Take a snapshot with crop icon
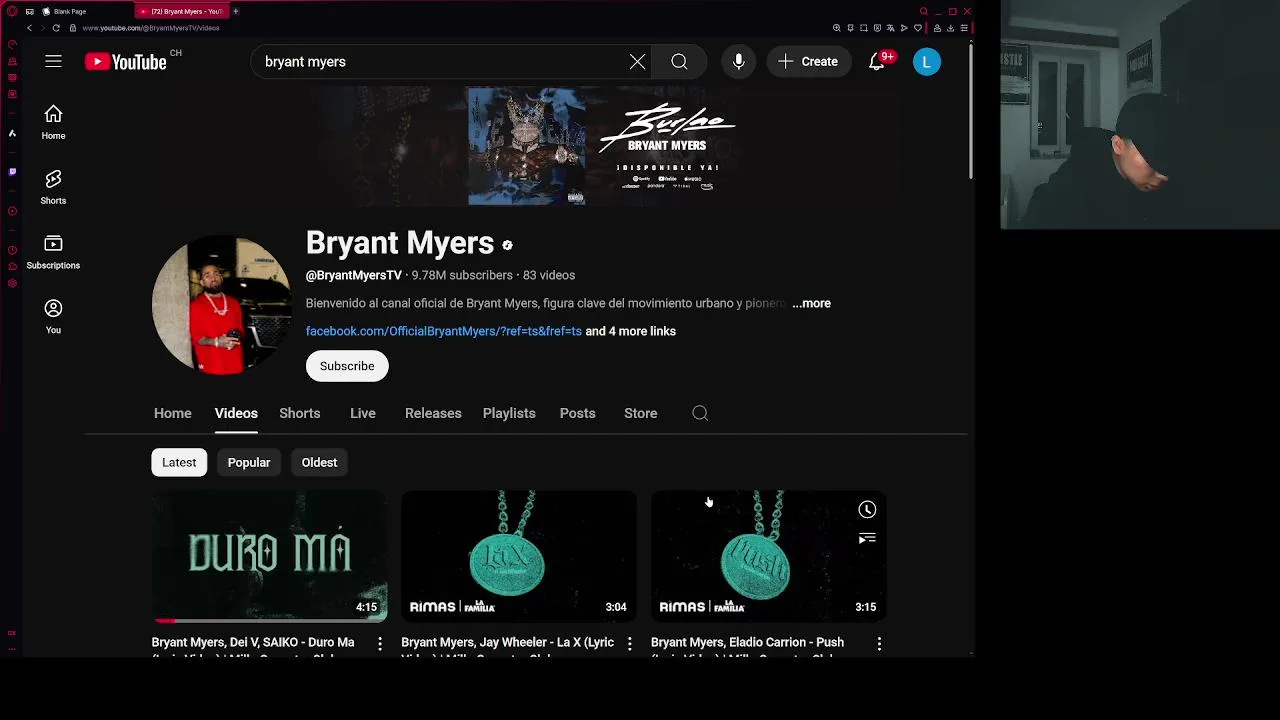Screen dimensions: 1280x720 point(864,28)
